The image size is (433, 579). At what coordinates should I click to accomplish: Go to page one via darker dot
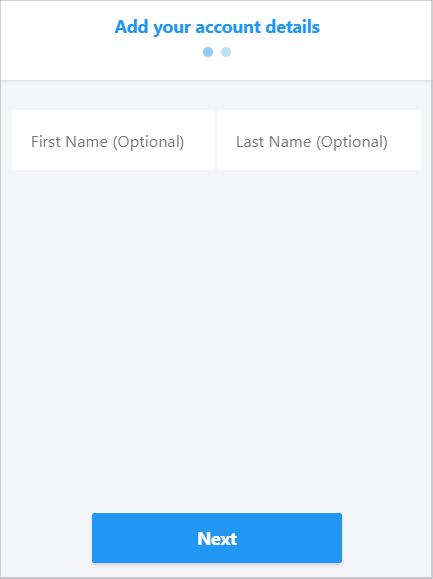click(x=208, y=52)
